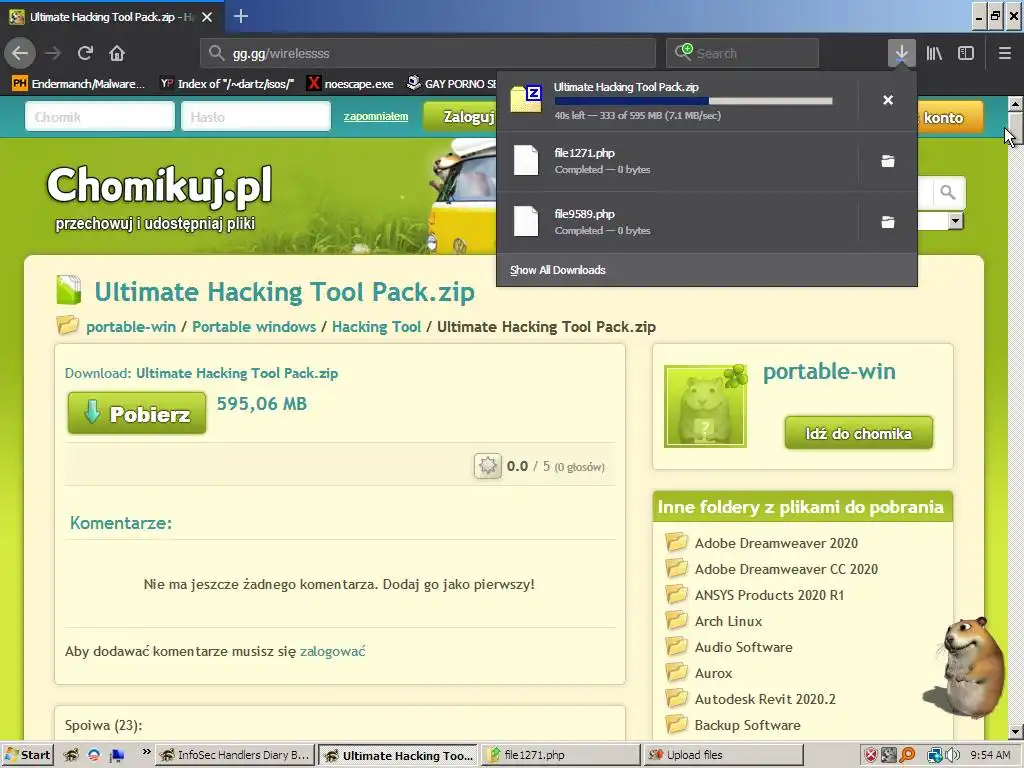Open the dropdown arrow under site search
This screenshot has width=1024, height=768.
coord(955,221)
